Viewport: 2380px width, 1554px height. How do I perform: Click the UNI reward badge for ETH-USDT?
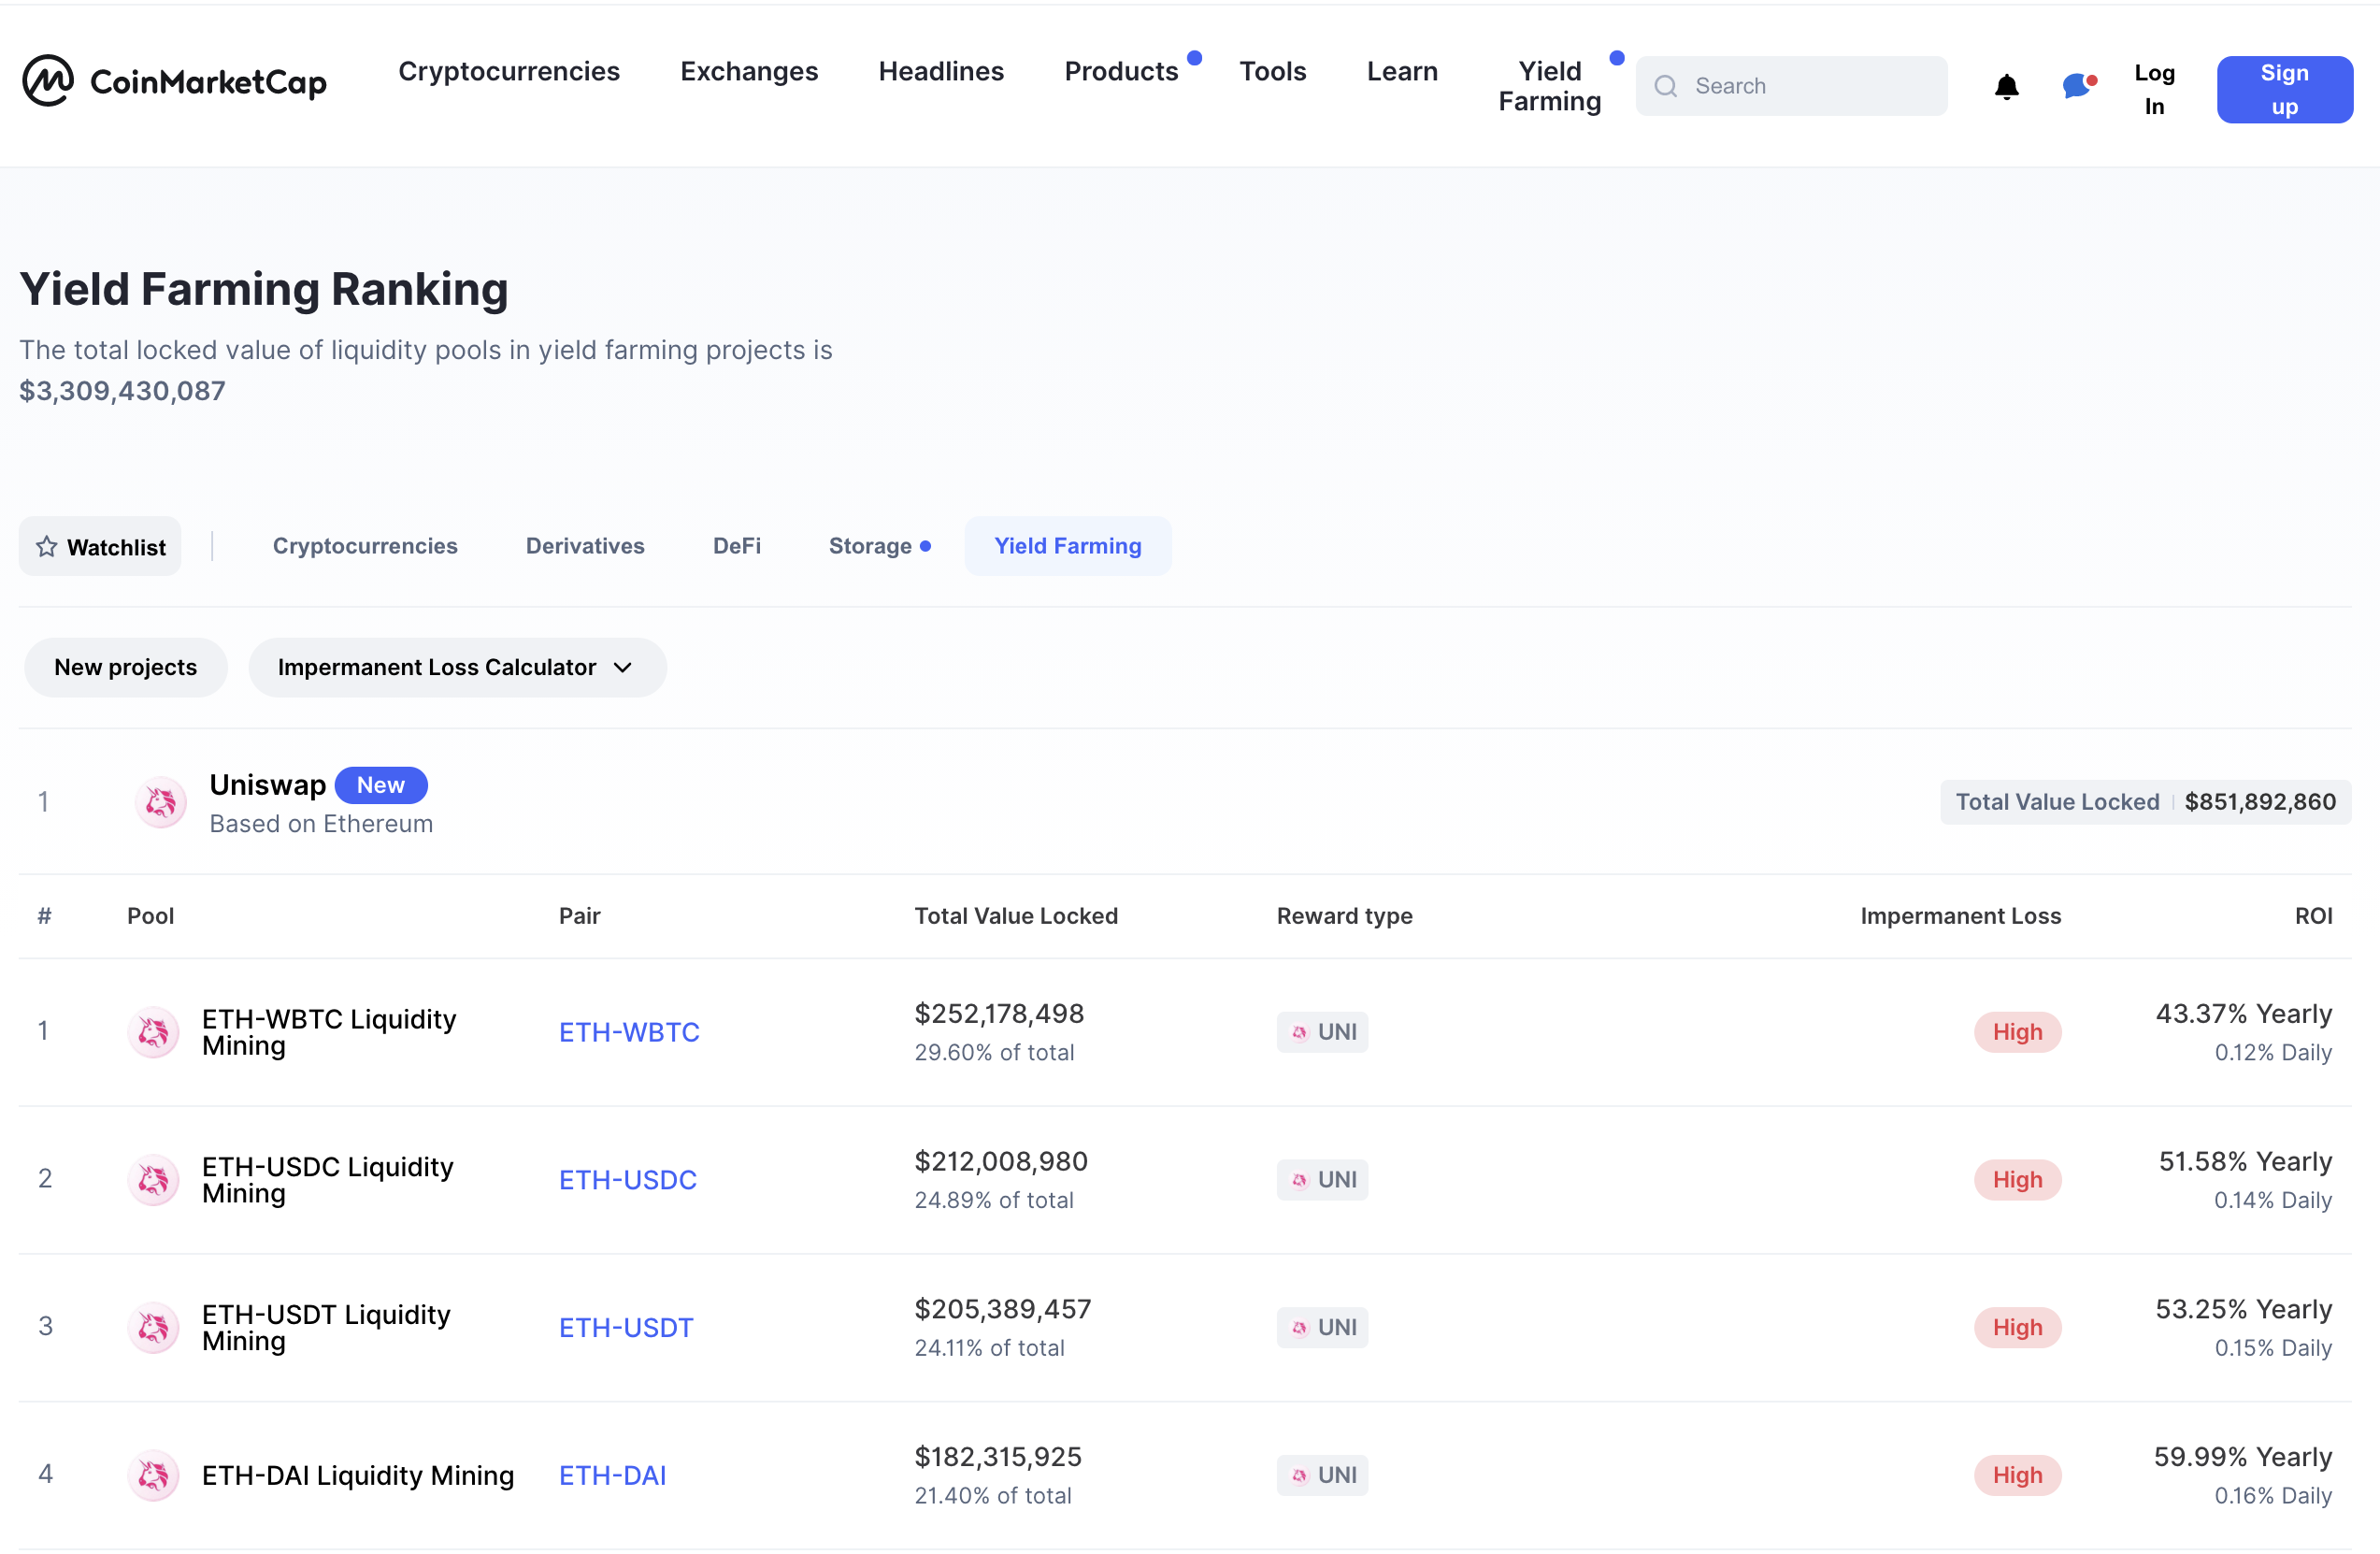coord(1322,1327)
